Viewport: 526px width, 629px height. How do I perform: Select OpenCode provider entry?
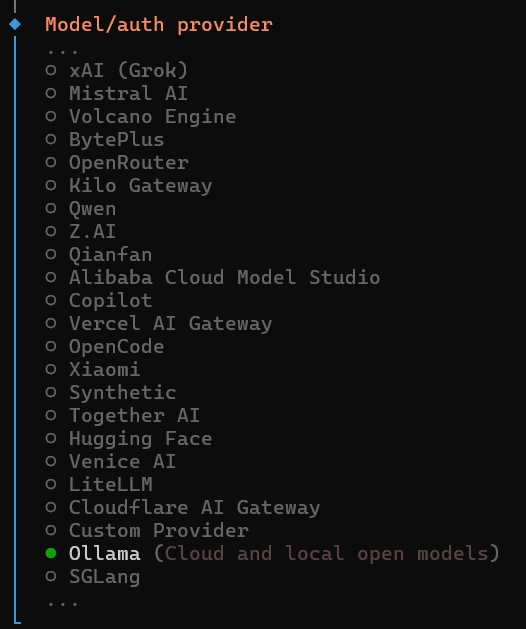pyautogui.click(x=105, y=347)
